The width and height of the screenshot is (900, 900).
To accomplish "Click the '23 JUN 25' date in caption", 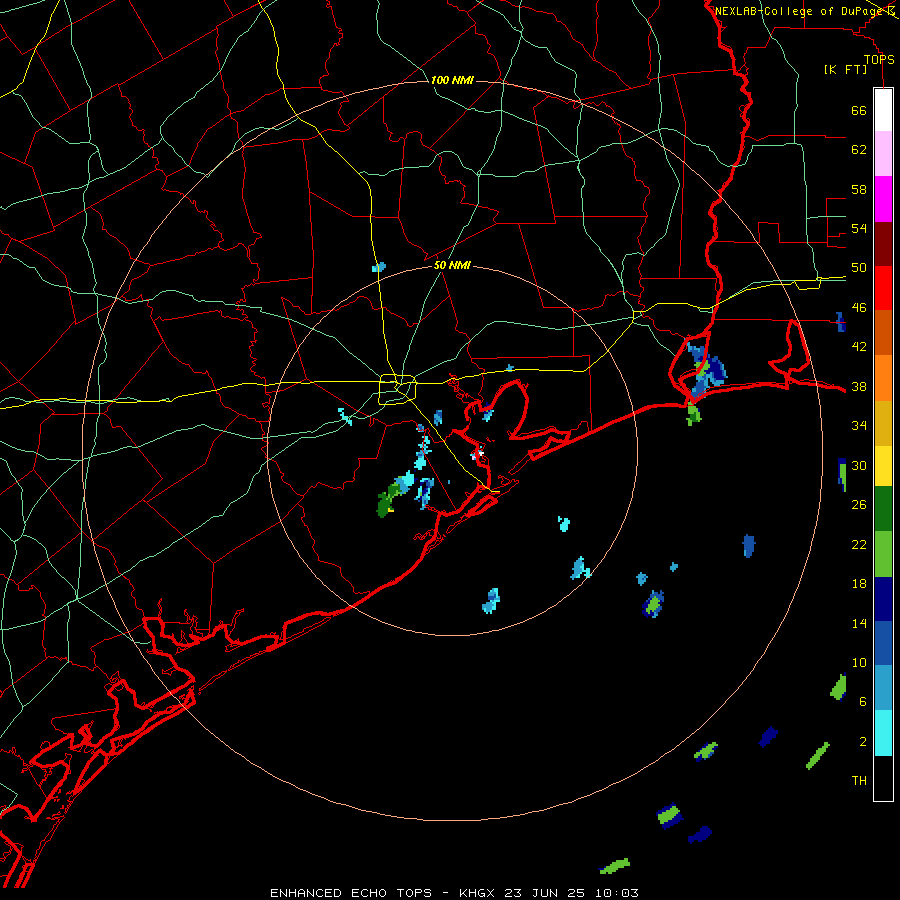I will click(x=545, y=893).
